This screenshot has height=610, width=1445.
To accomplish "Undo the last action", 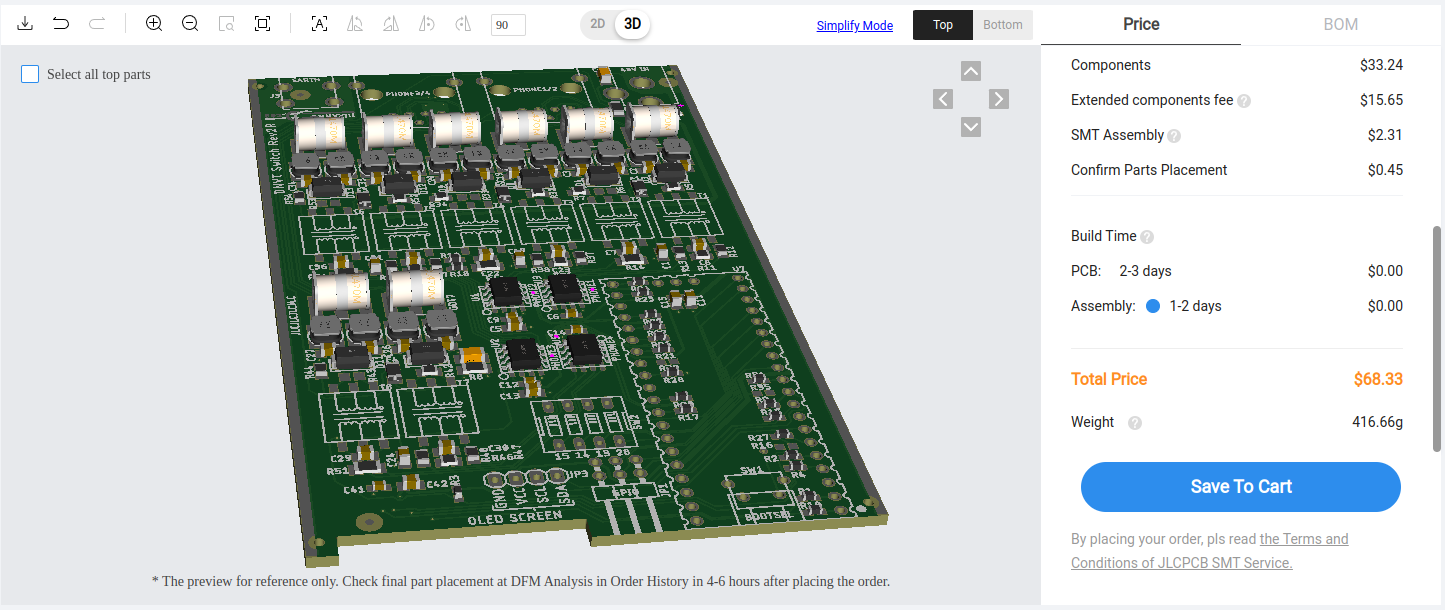I will pos(61,23).
